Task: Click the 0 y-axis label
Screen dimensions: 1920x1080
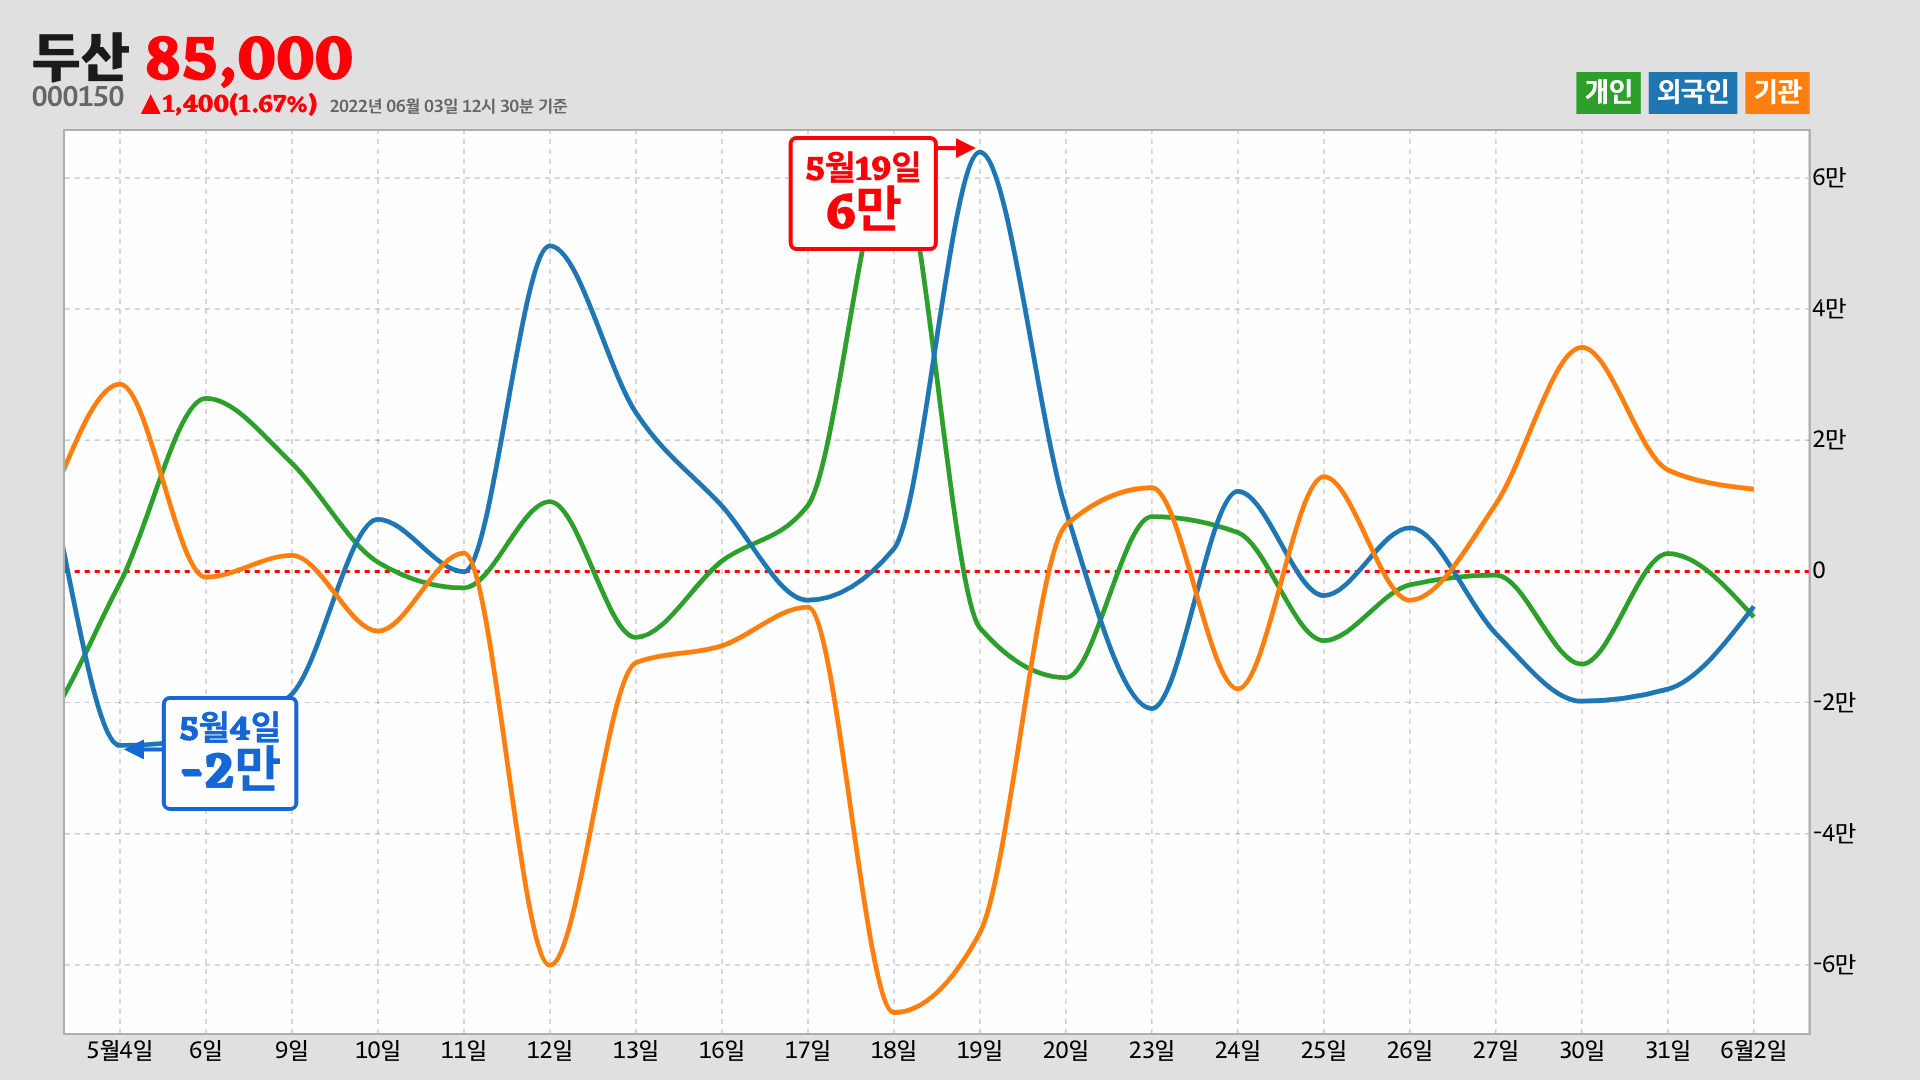Action: (x=1819, y=570)
